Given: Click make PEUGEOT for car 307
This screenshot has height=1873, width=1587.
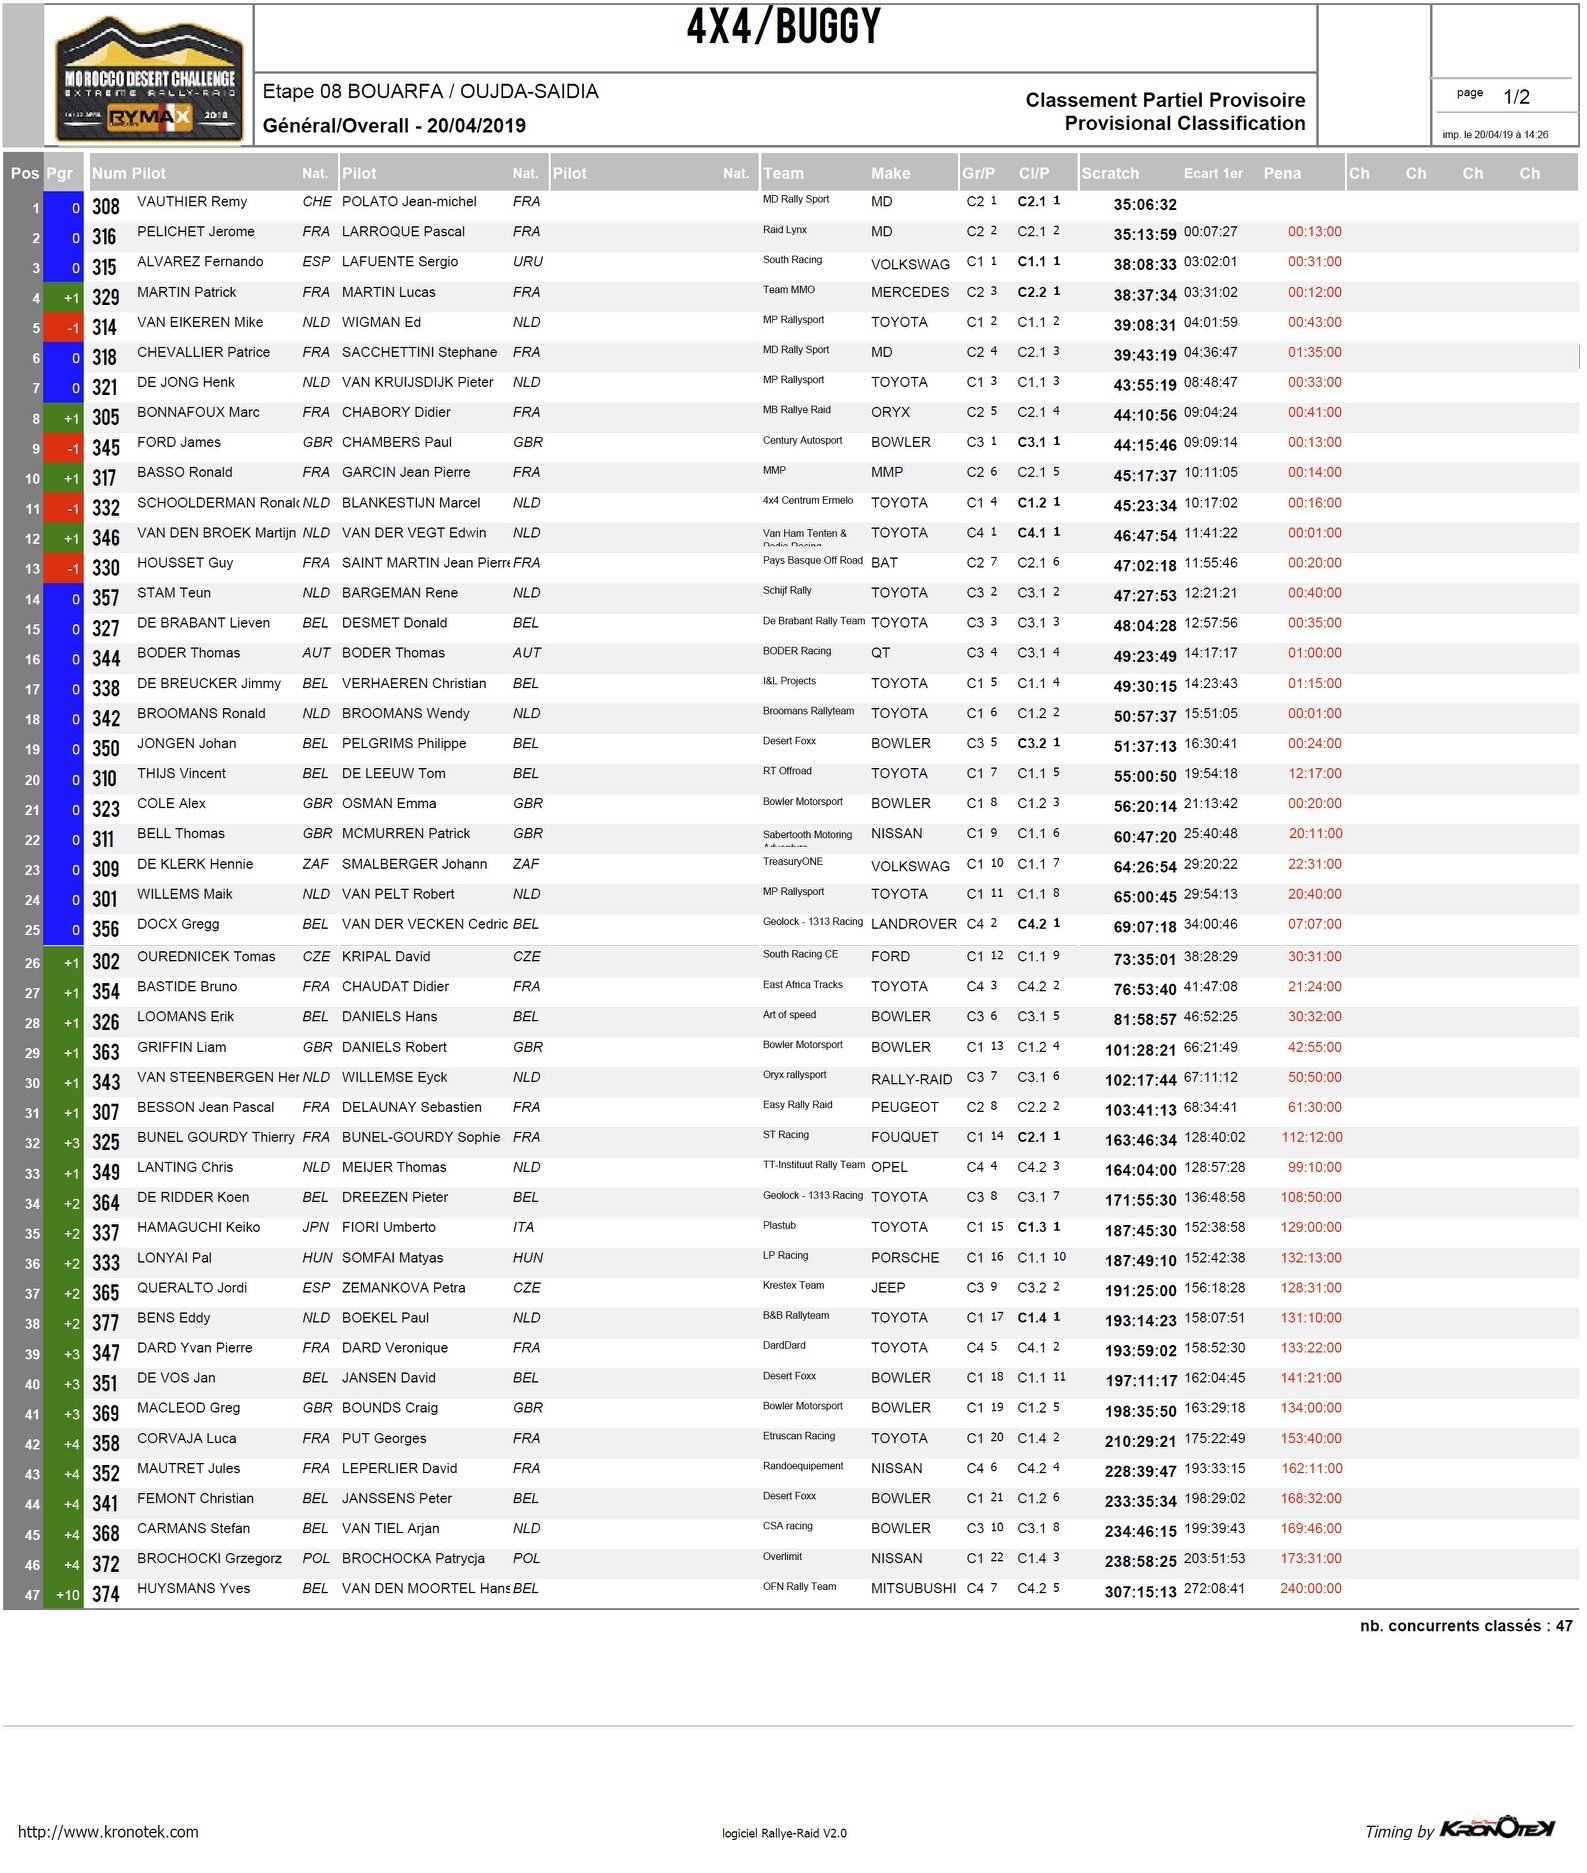Looking at the screenshot, I should (904, 1107).
